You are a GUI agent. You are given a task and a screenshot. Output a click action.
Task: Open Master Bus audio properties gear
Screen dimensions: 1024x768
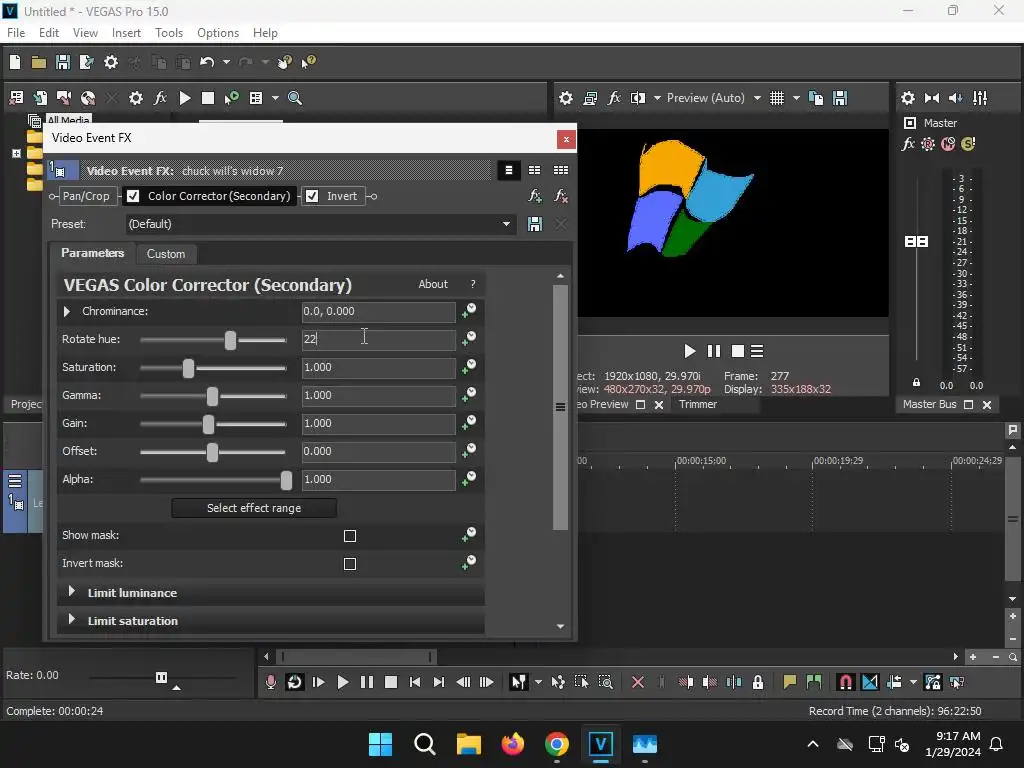(908, 98)
